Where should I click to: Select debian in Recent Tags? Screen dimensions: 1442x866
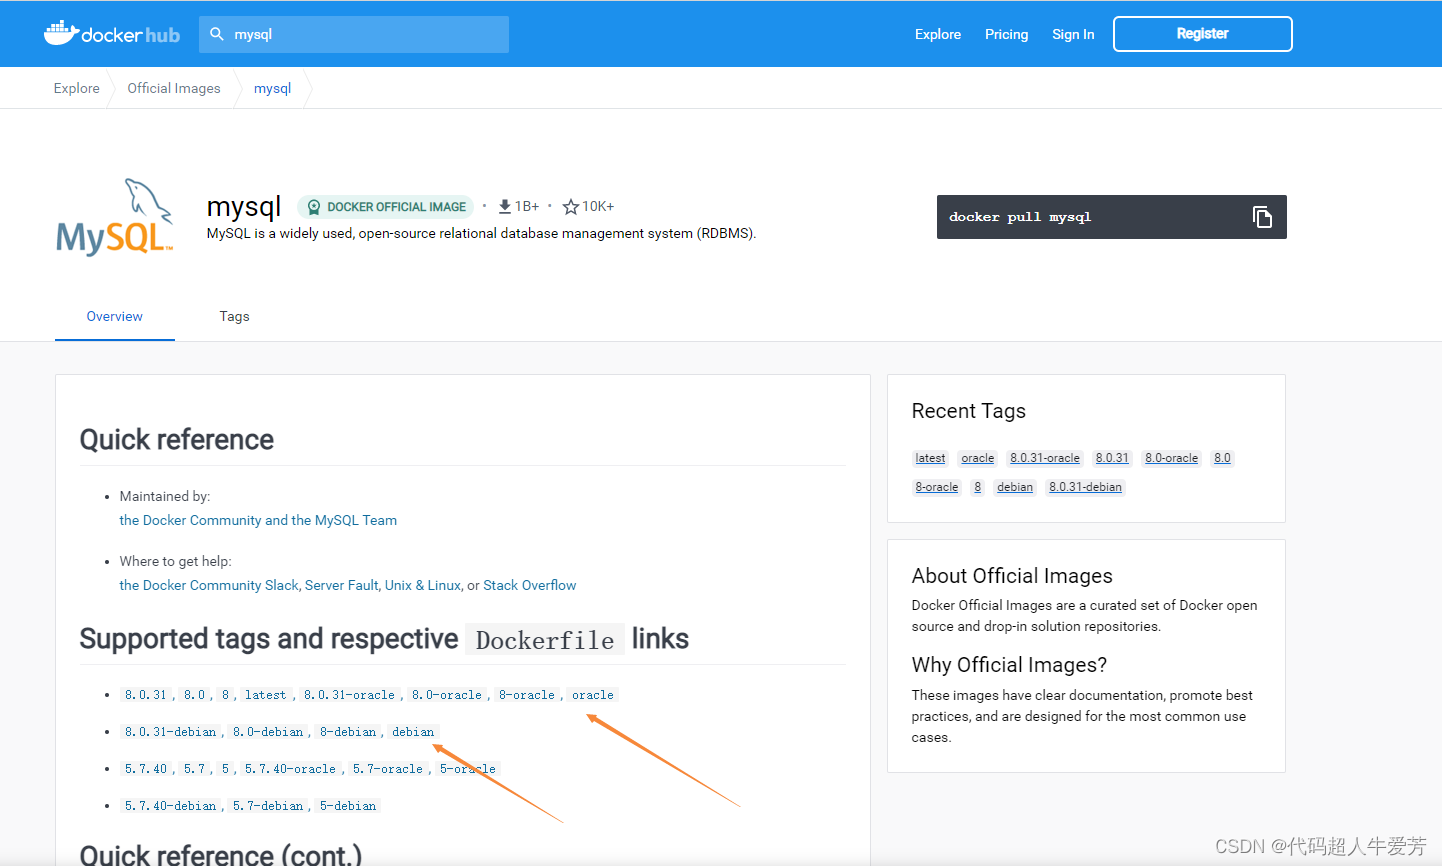1015,487
